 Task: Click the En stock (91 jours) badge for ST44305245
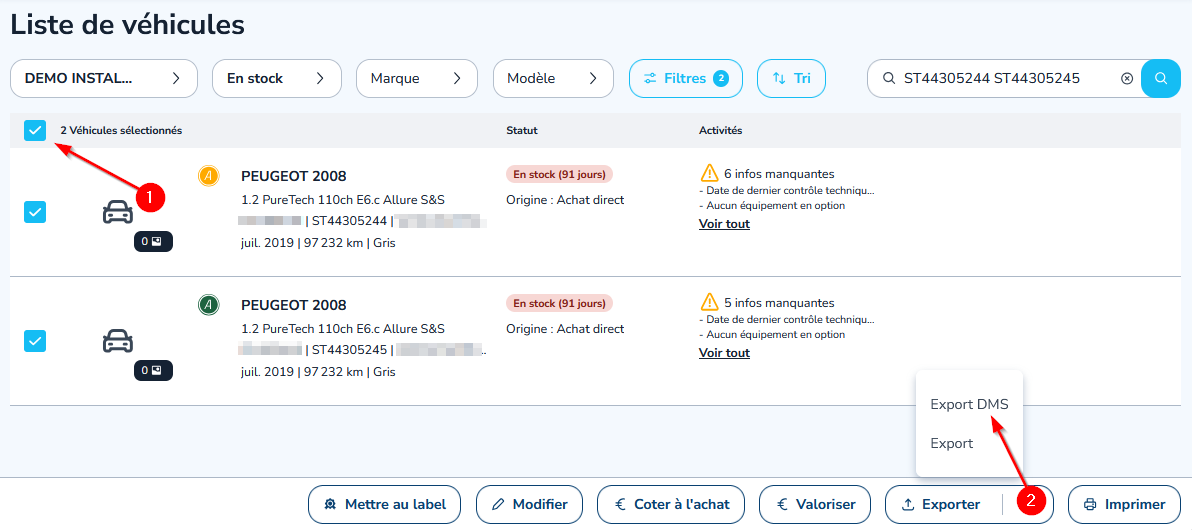560,303
